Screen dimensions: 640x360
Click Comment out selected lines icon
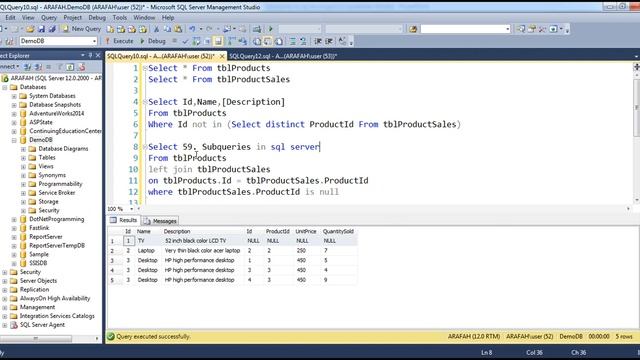[x=293, y=41]
